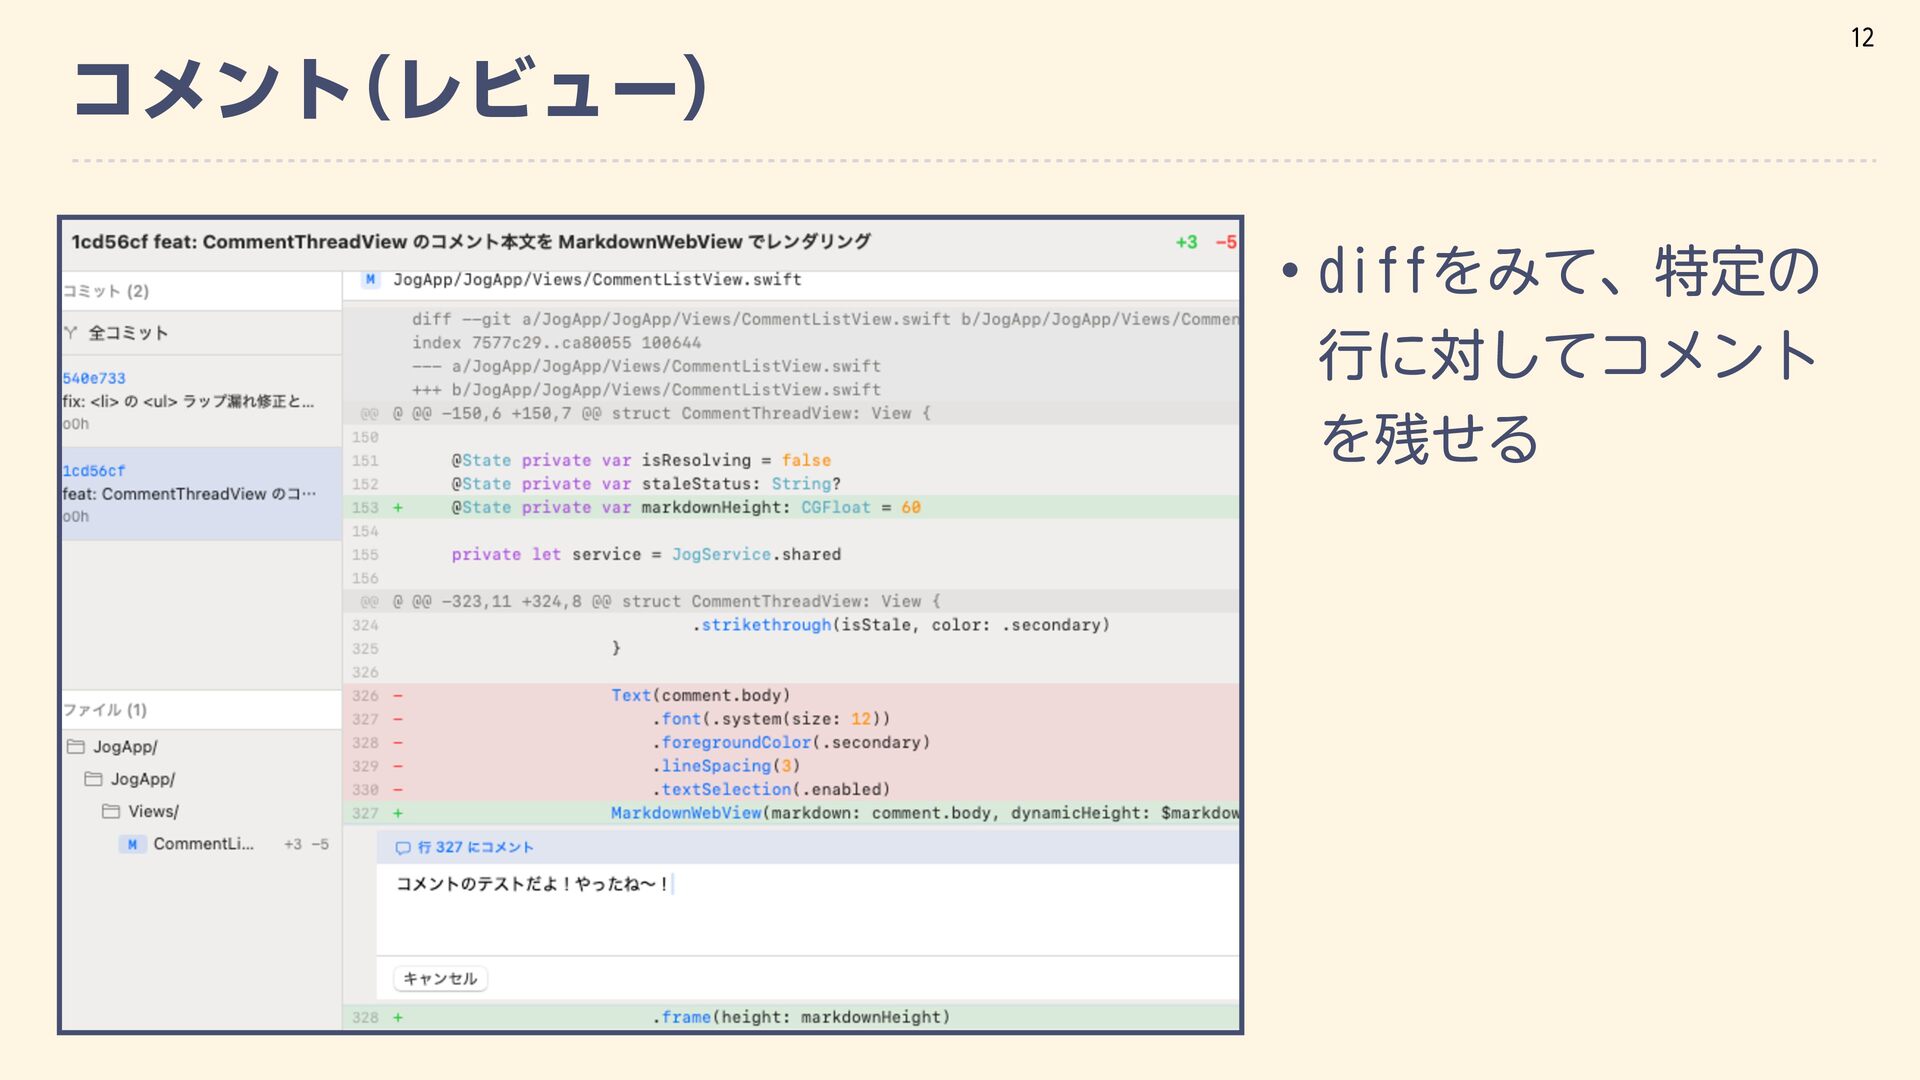The width and height of the screenshot is (1920, 1080).
Task: Select 全コミット entry
Action: [x=128, y=333]
